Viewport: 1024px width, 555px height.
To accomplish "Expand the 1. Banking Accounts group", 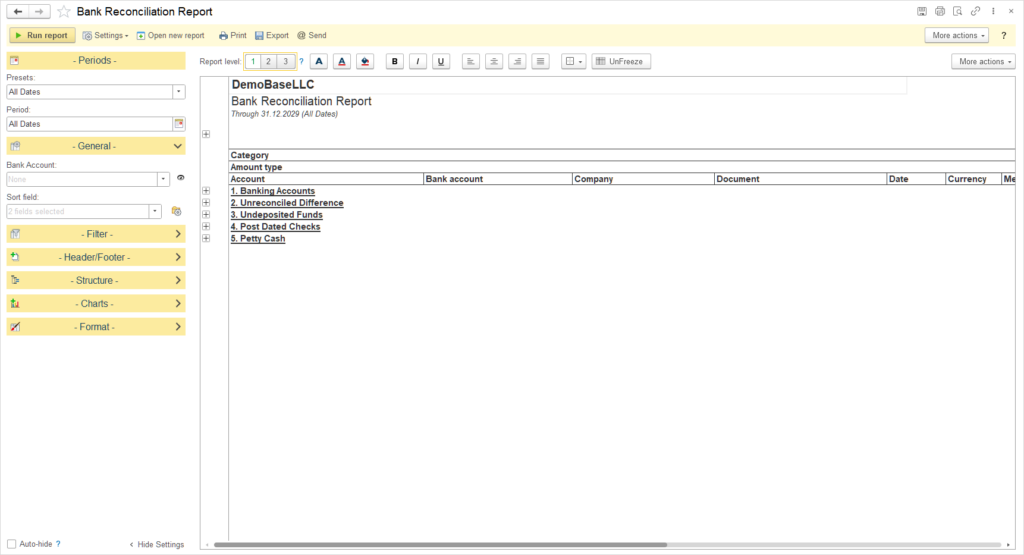I will (206, 191).
